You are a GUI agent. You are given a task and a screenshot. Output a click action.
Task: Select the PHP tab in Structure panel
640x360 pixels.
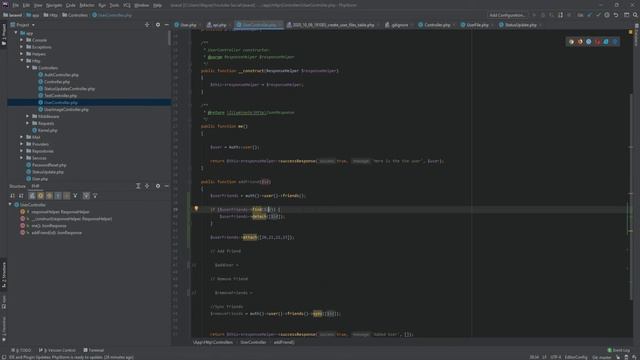pos(36,186)
